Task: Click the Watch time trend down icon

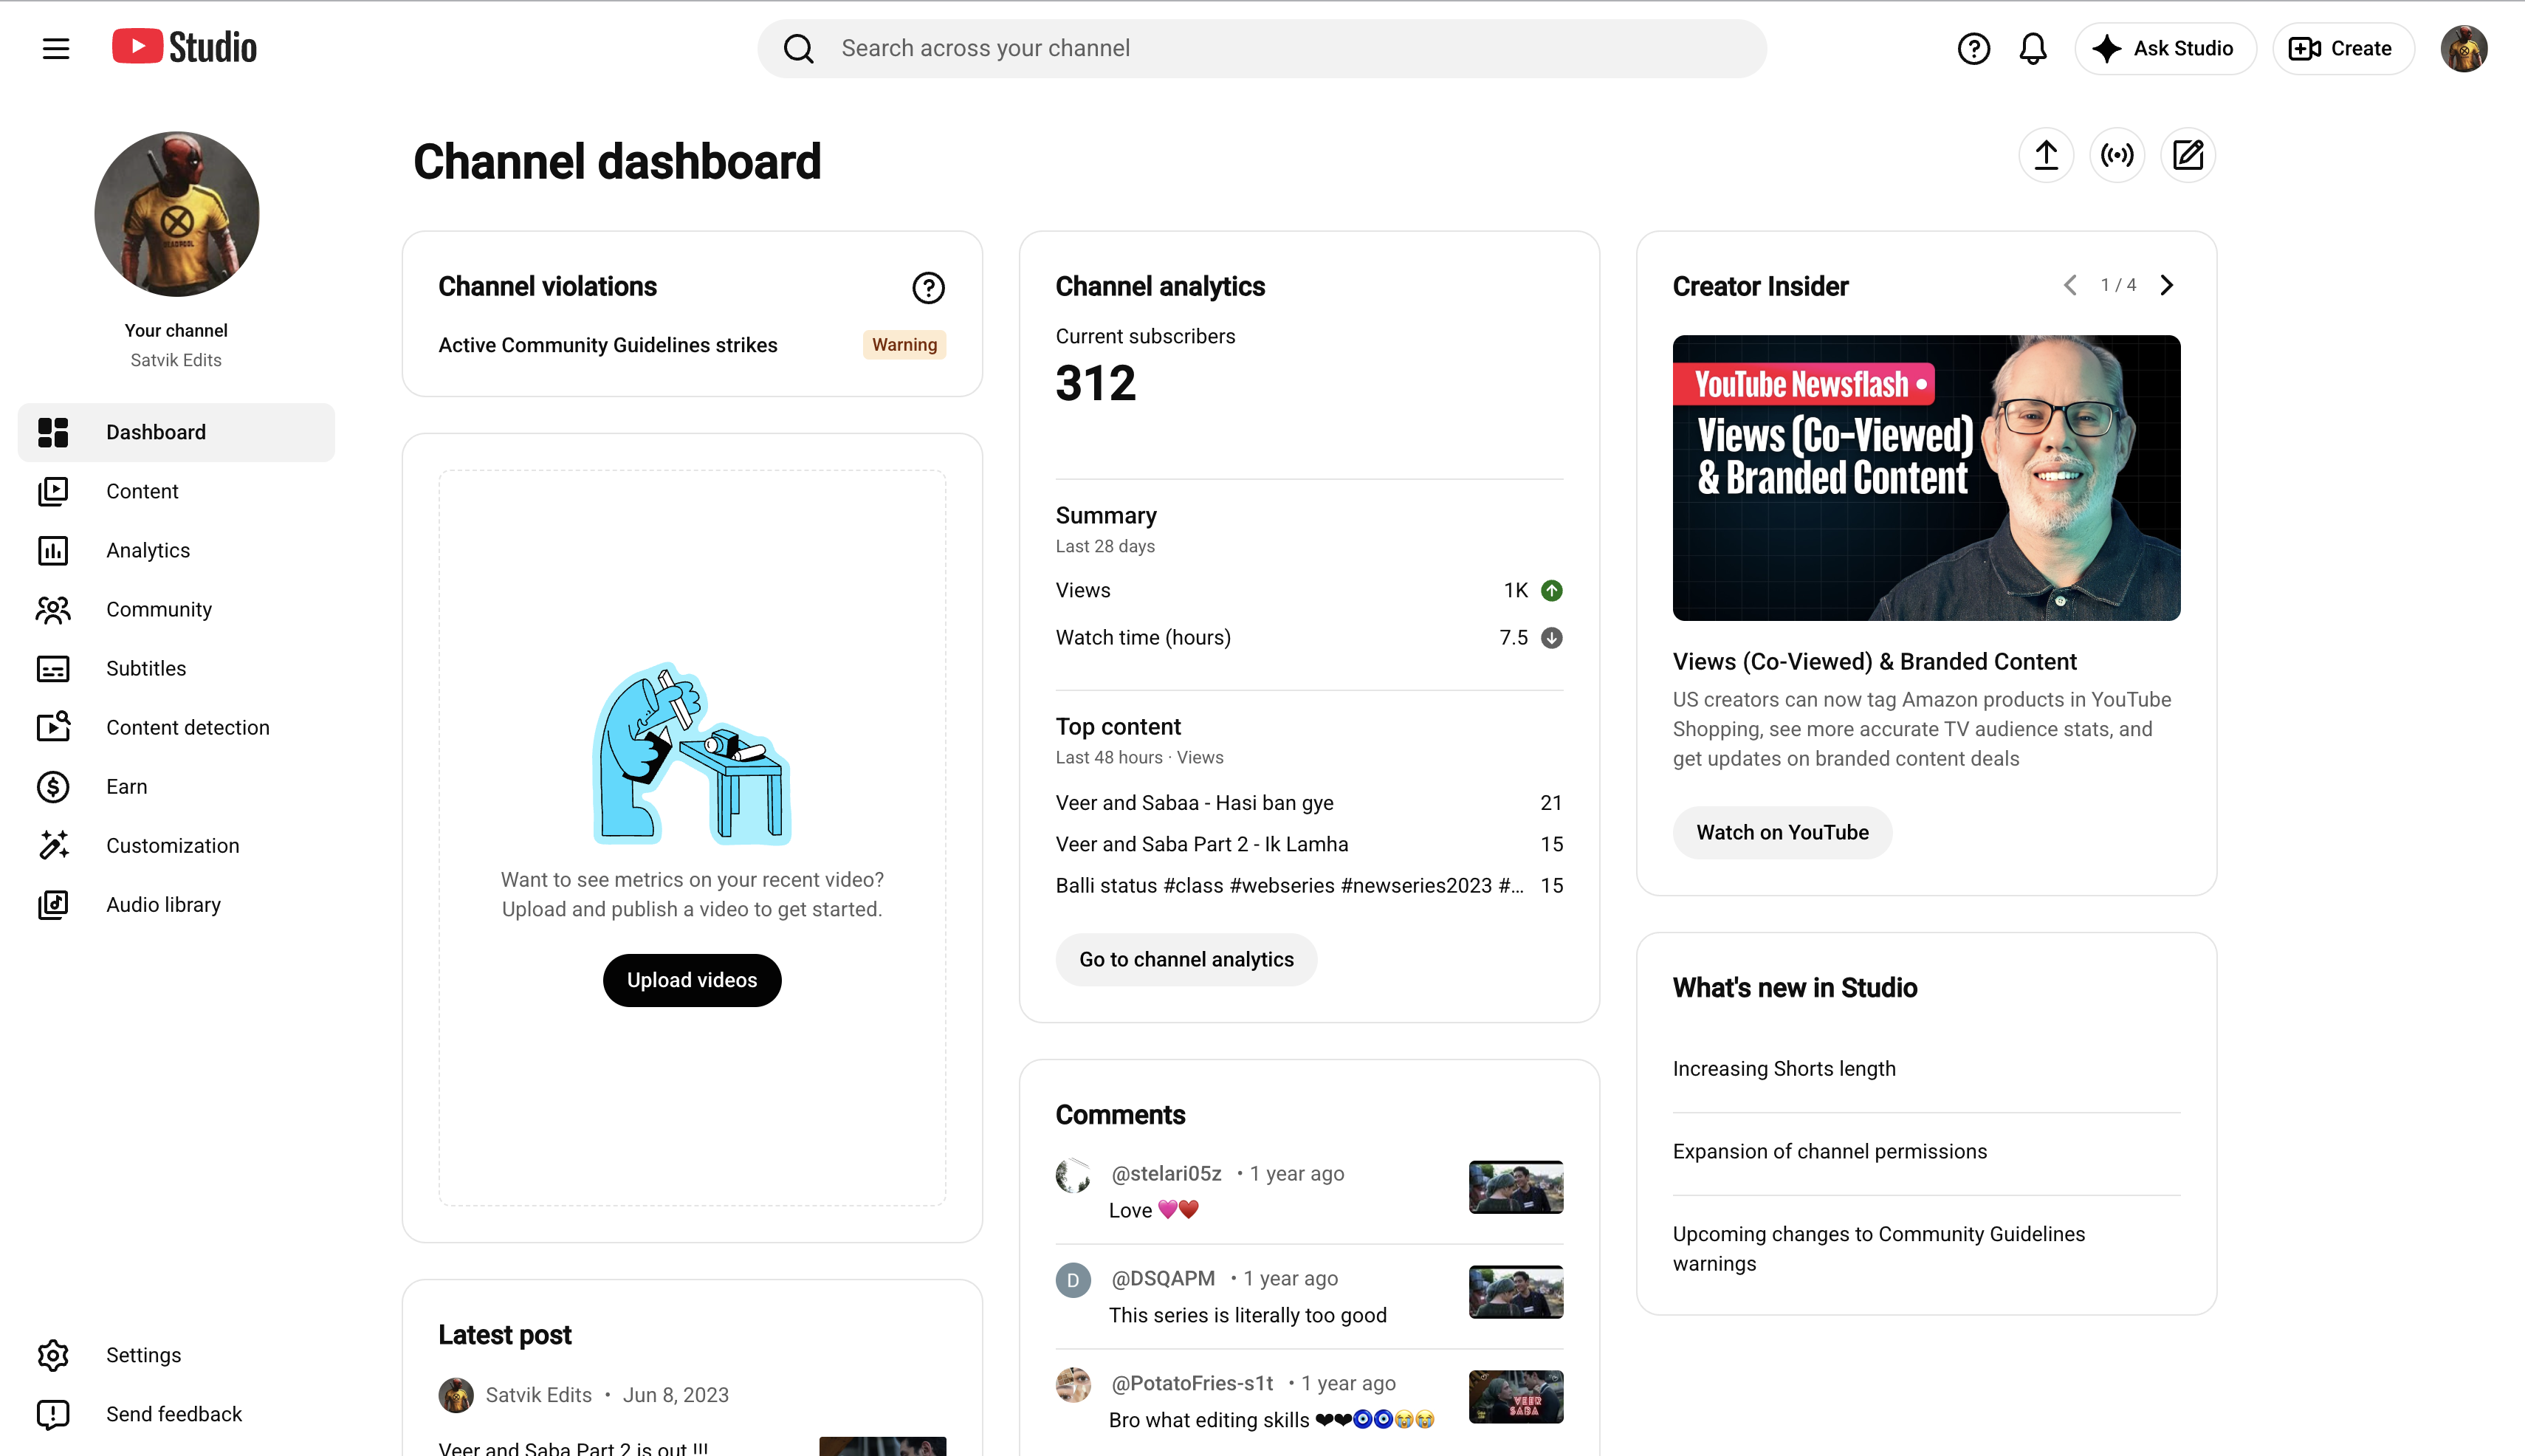Action: (1551, 638)
